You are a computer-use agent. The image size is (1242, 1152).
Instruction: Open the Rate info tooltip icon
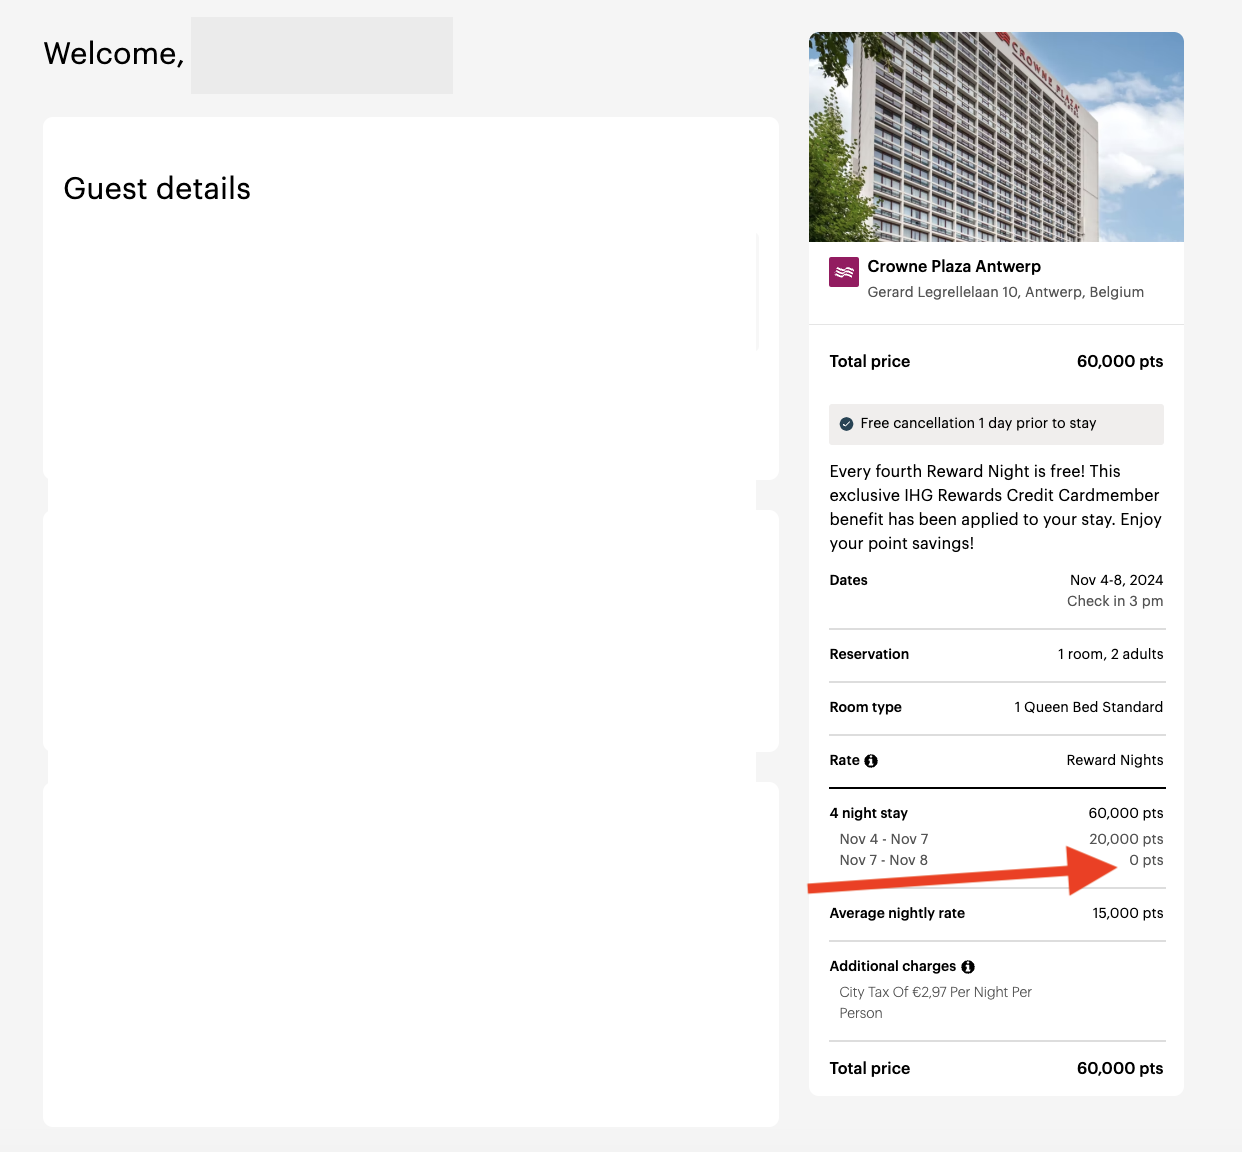click(870, 760)
